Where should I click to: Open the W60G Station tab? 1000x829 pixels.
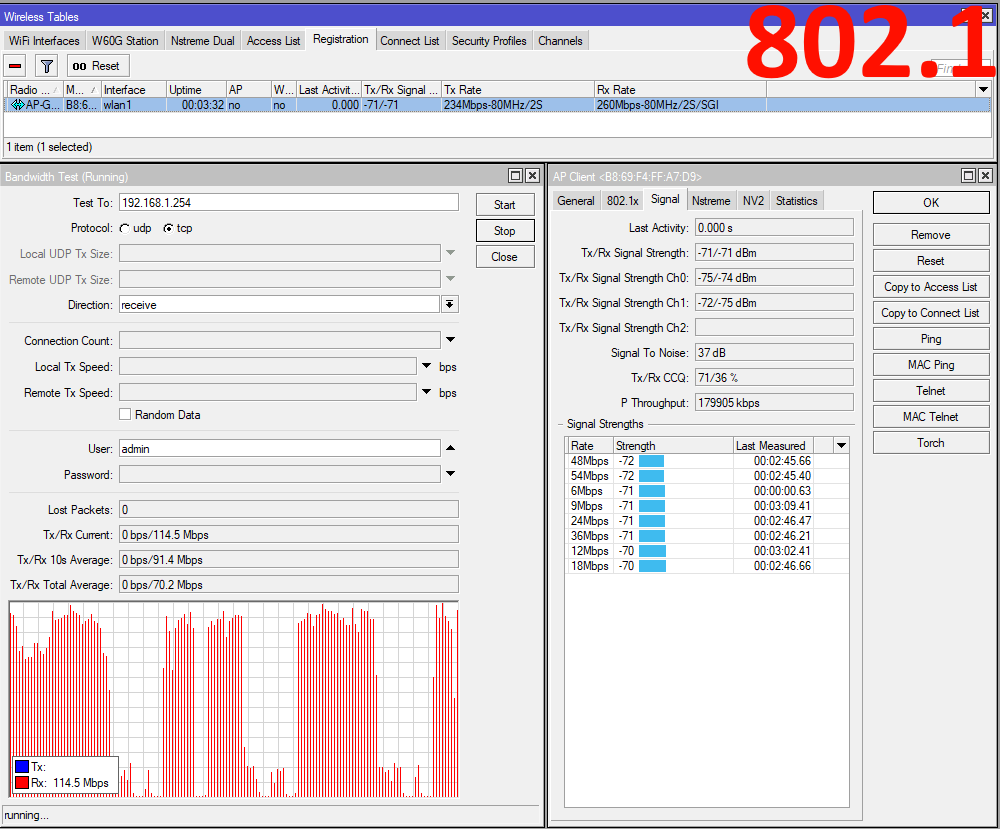point(125,41)
